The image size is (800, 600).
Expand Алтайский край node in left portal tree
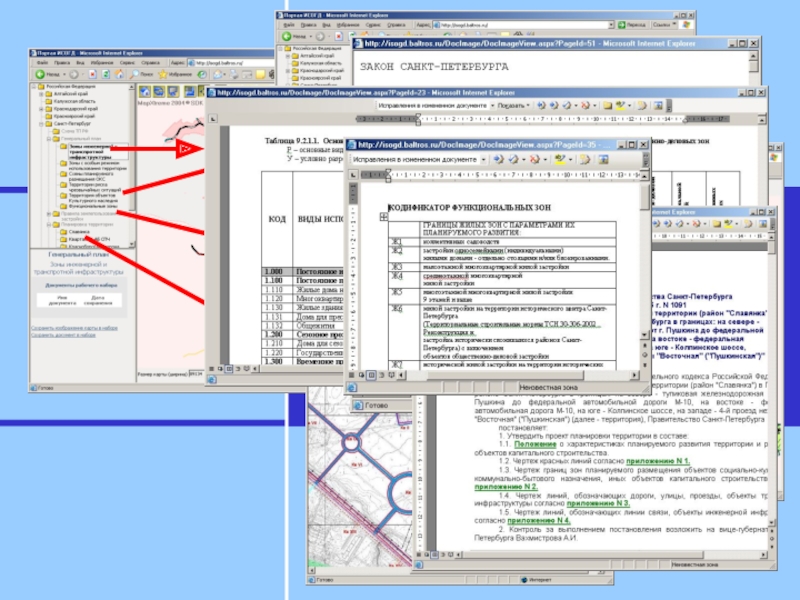(x=41, y=94)
